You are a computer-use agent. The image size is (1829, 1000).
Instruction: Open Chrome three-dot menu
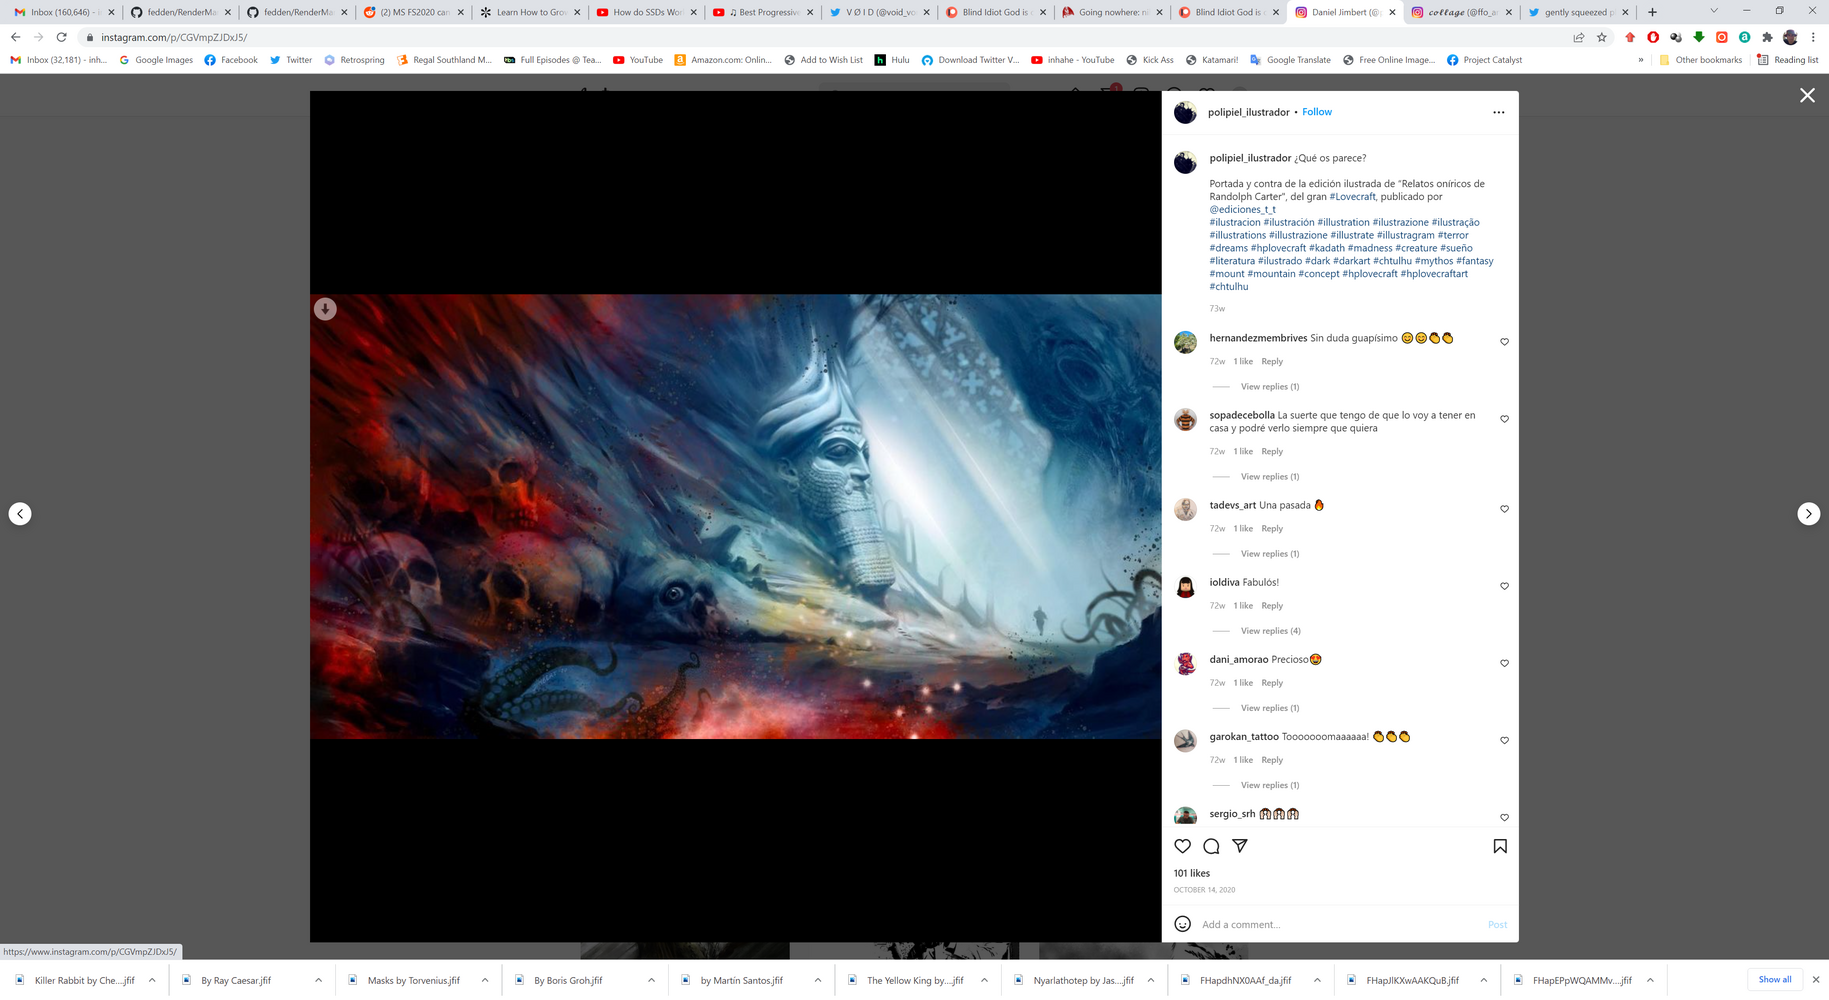(x=1813, y=37)
